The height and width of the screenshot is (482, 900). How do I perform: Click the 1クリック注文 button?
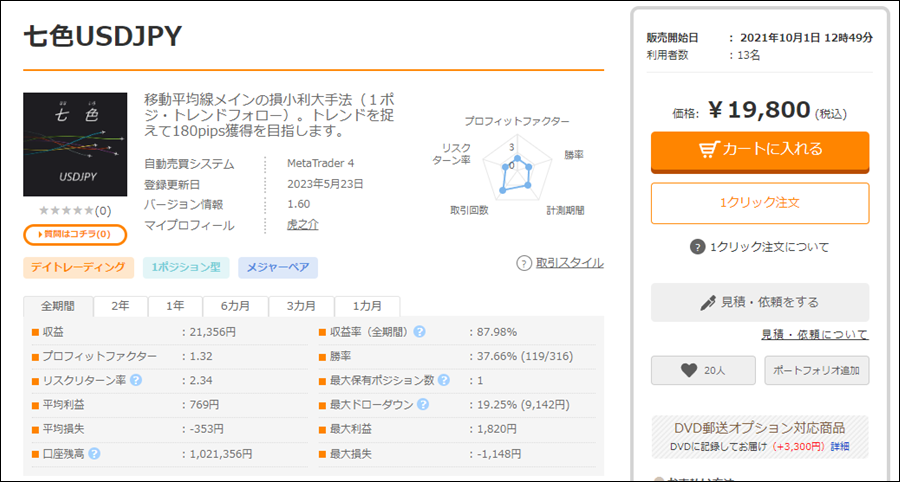tap(760, 203)
